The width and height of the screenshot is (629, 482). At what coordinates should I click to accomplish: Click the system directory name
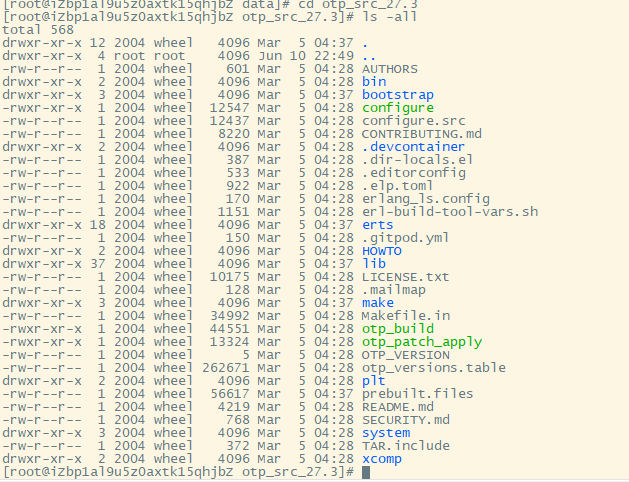tap(386, 433)
